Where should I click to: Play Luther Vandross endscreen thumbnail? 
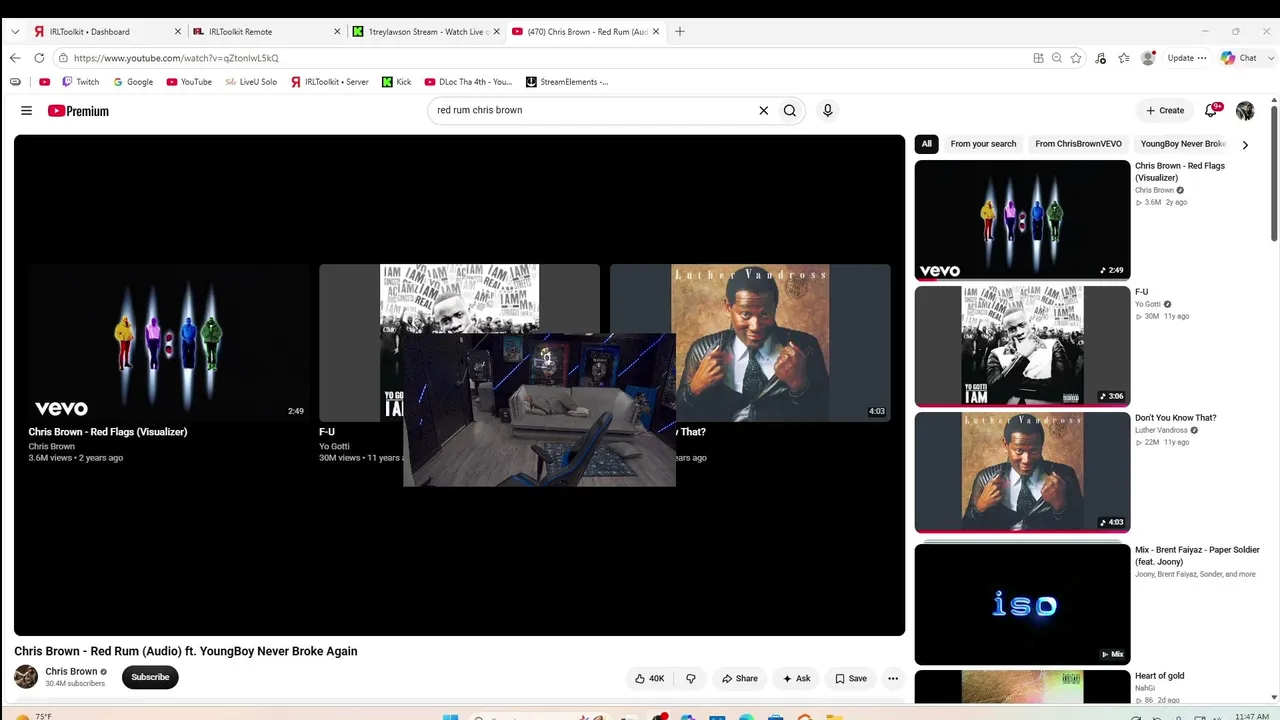coord(750,343)
